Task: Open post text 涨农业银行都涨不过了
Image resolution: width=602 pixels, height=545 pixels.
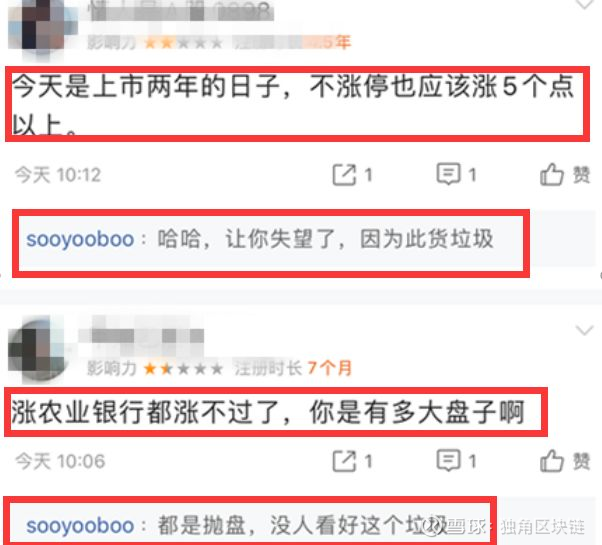Action: tap(268, 412)
